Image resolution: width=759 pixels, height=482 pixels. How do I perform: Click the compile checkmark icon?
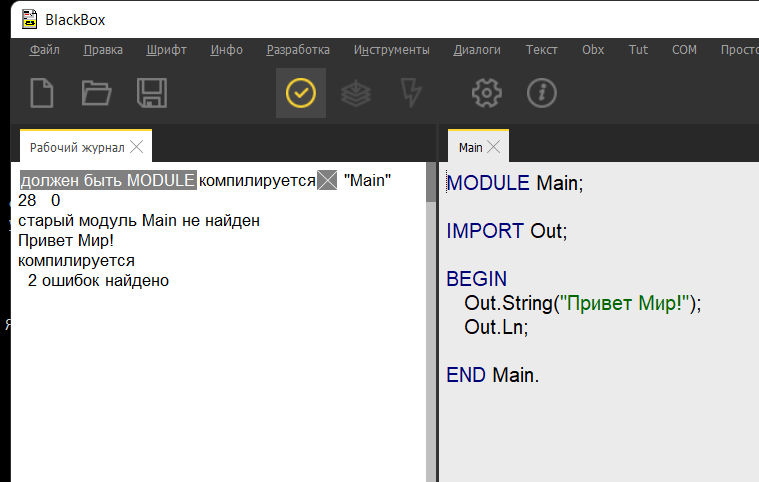(x=301, y=93)
